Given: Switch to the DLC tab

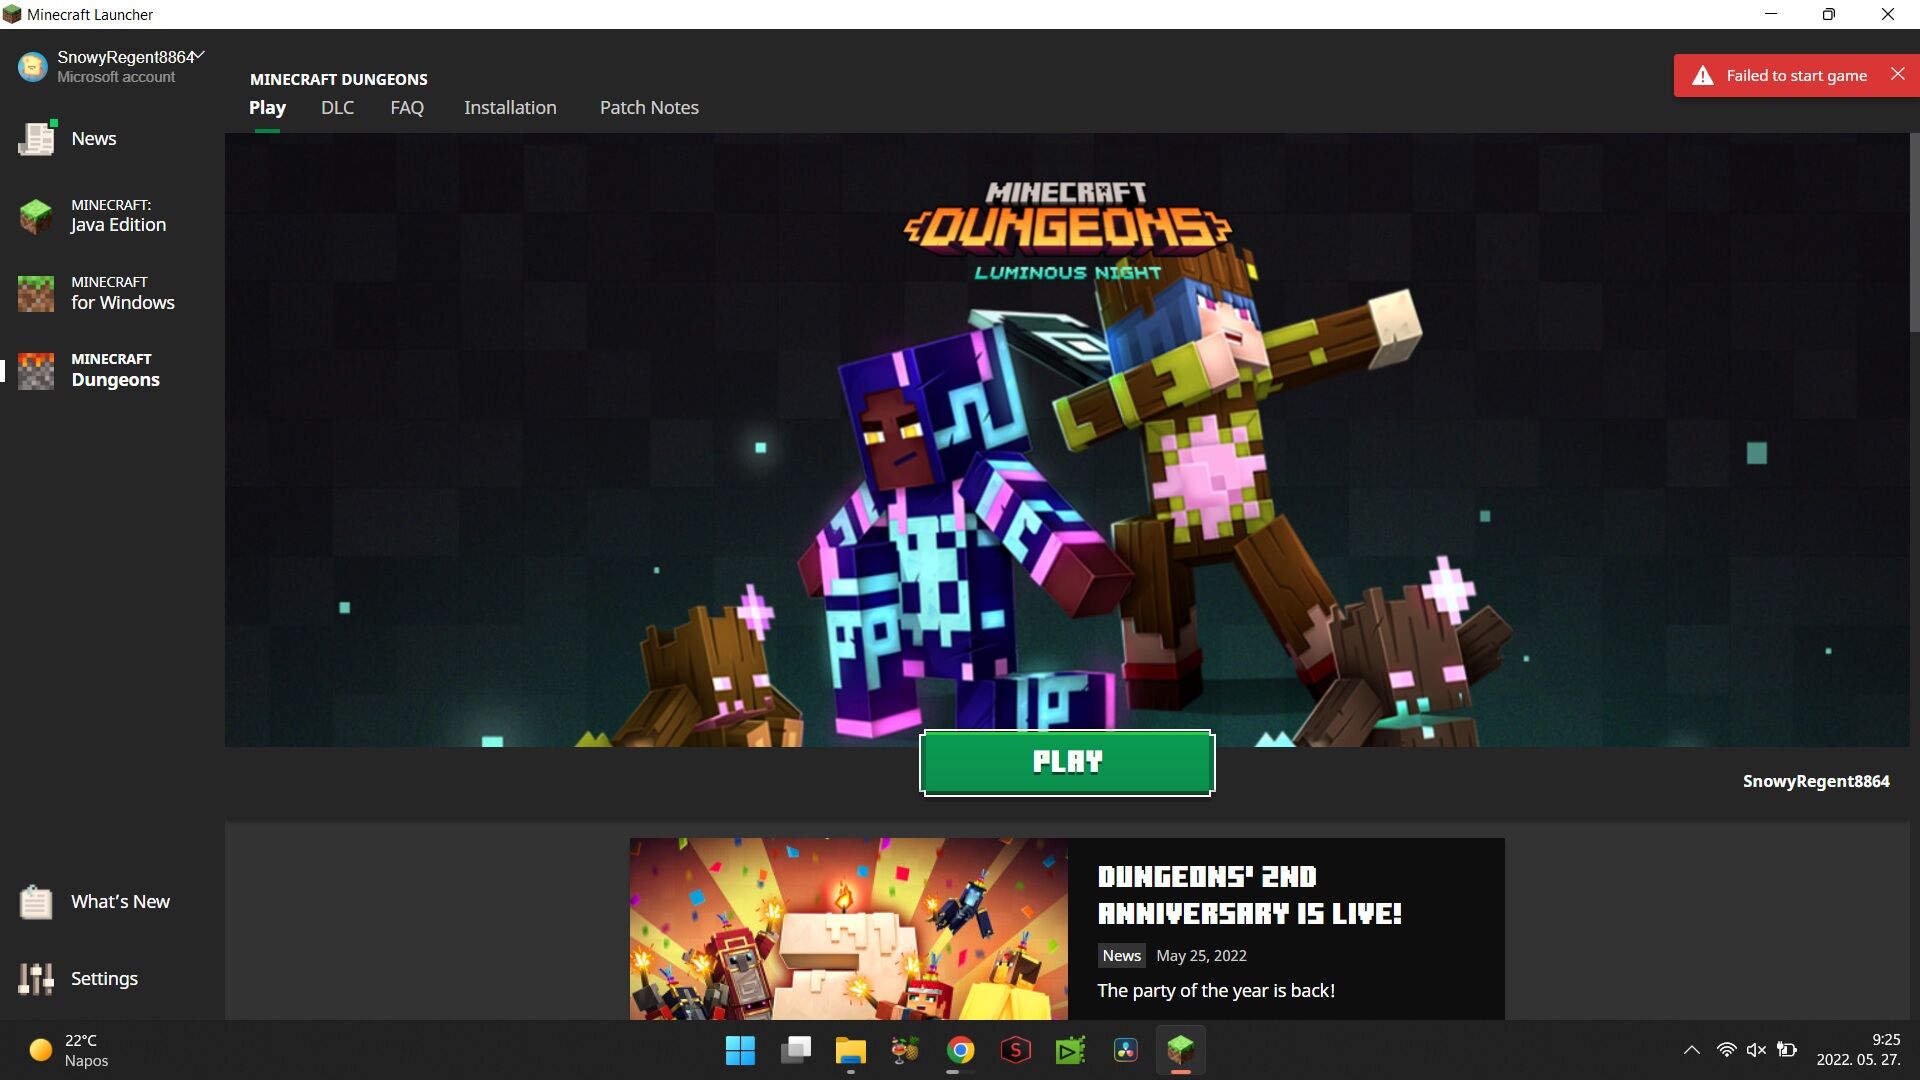Looking at the screenshot, I should point(337,108).
